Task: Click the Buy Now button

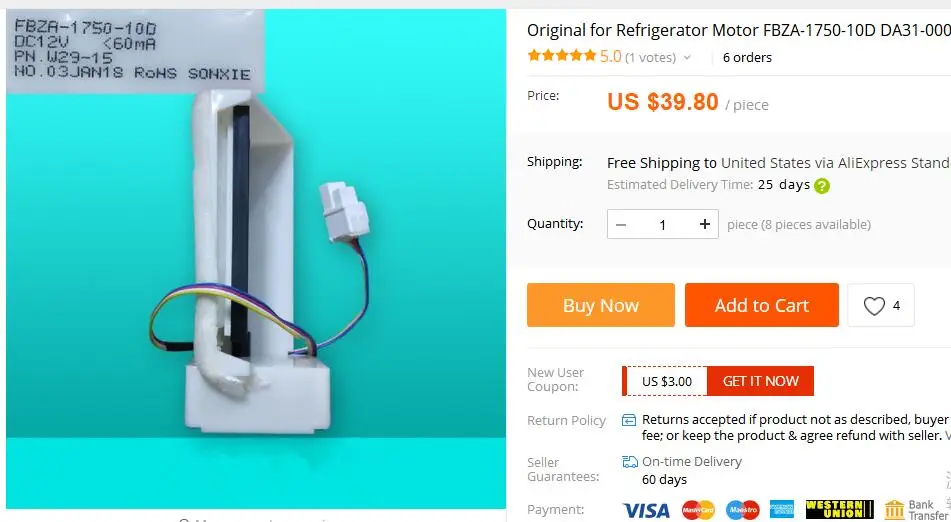Action: [600, 305]
